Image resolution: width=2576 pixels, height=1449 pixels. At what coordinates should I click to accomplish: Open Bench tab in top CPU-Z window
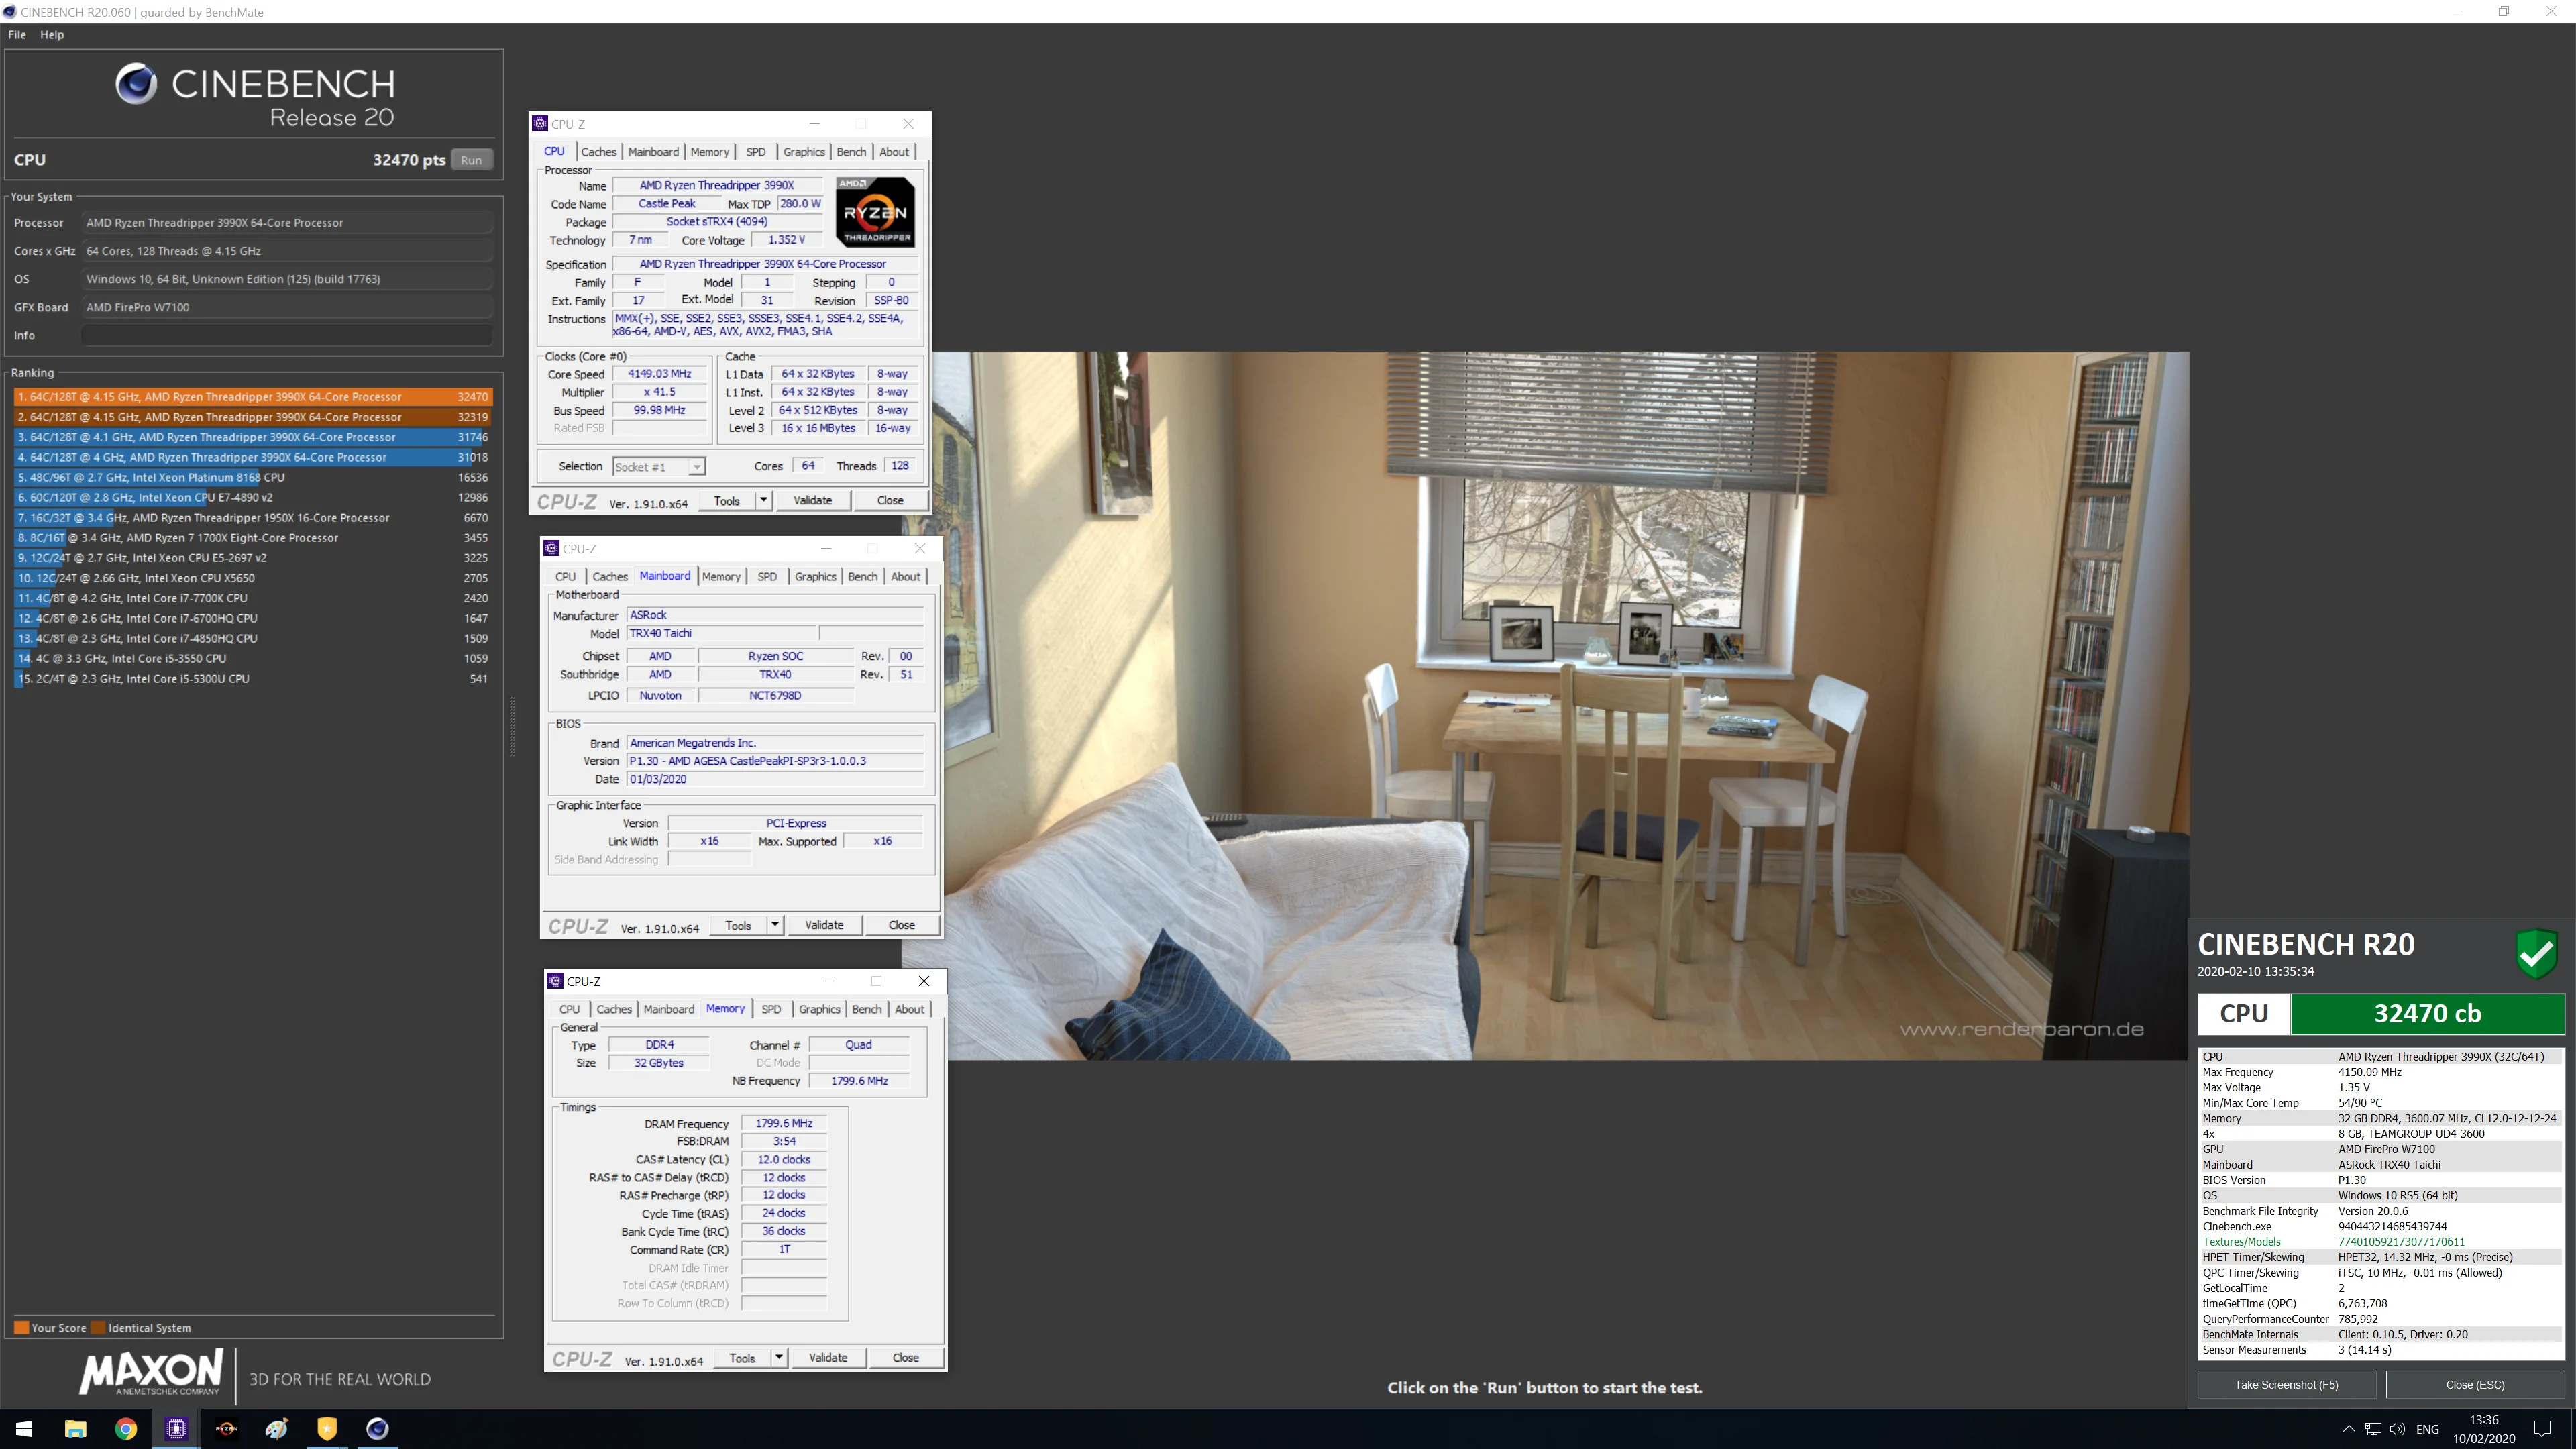pos(851,152)
